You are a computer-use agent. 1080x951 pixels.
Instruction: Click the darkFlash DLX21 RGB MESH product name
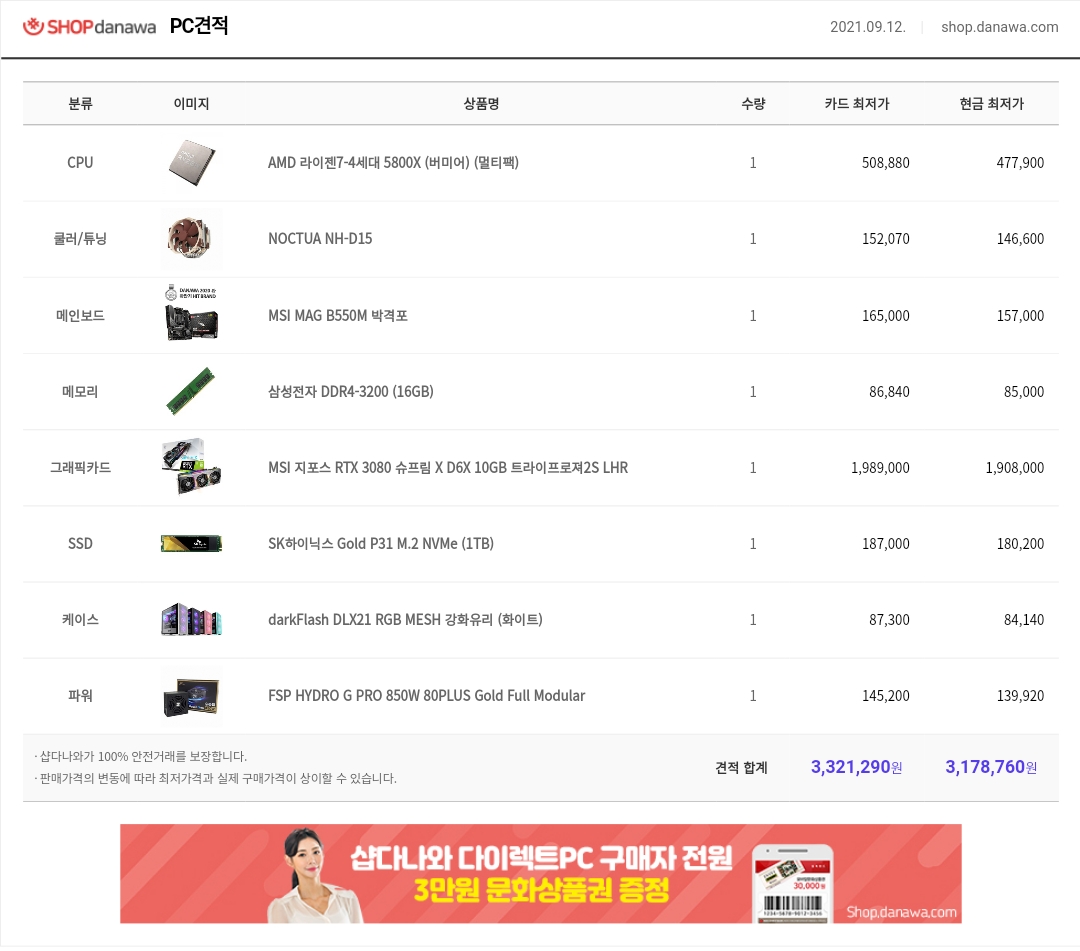point(405,620)
